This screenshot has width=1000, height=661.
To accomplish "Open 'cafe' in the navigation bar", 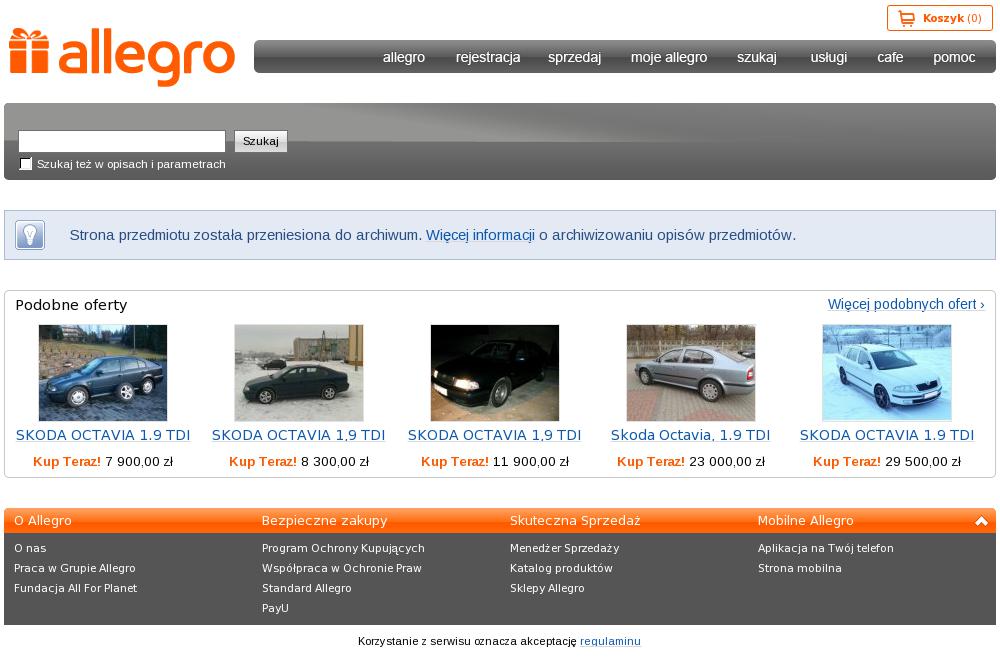I will [890, 57].
